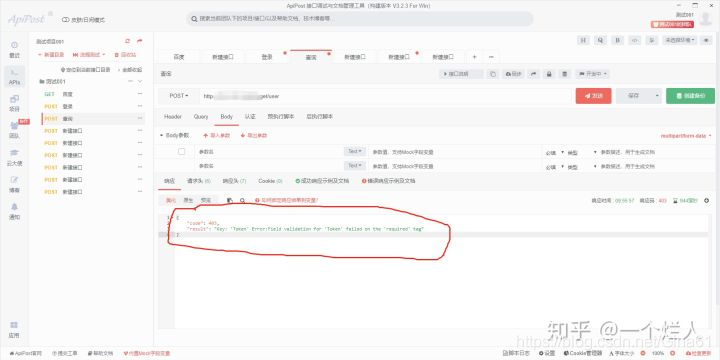Click the red Send button
This screenshot has width=720, height=360.
coord(594,96)
